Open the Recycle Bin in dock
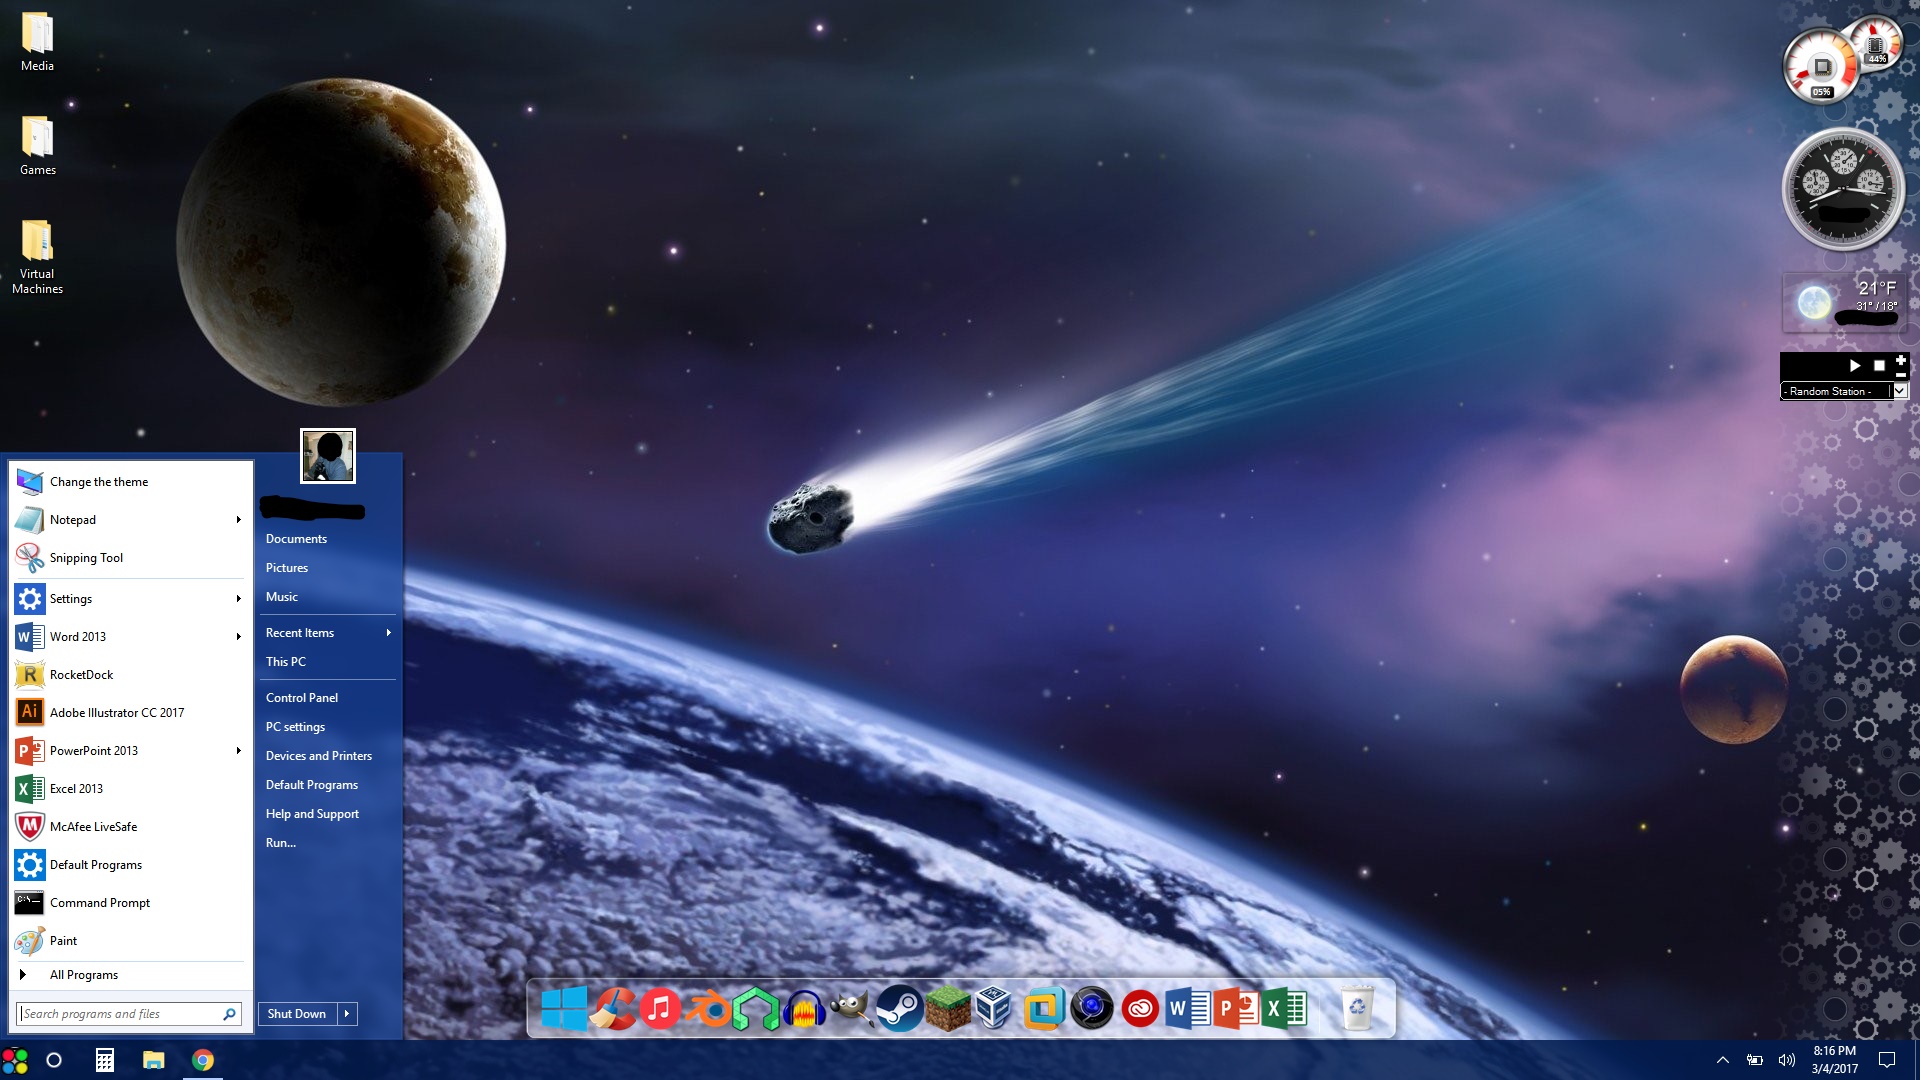Viewport: 1920px width, 1080px height. (x=1357, y=1009)
